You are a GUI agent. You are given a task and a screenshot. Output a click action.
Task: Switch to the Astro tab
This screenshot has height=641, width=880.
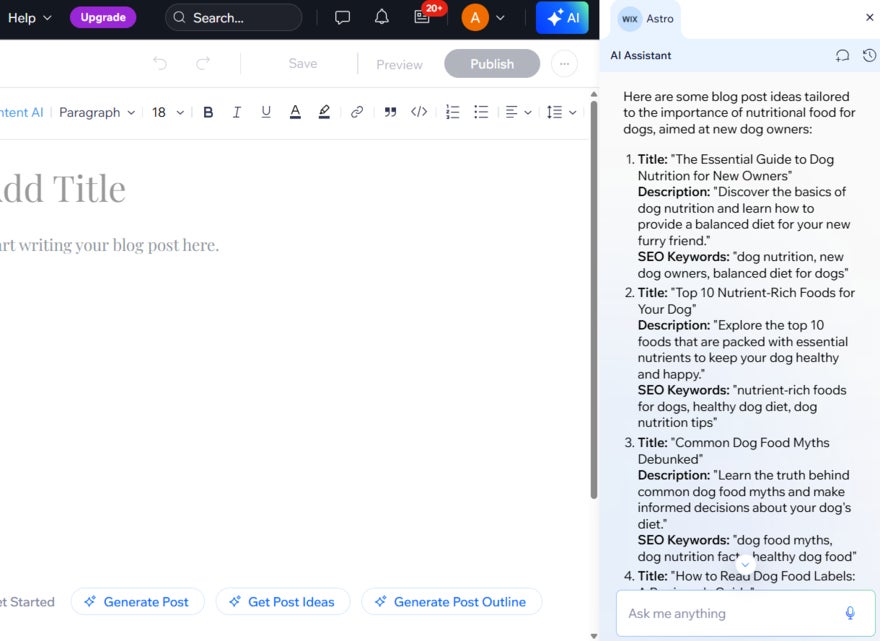pyautogui.click(x=645, y=17)
